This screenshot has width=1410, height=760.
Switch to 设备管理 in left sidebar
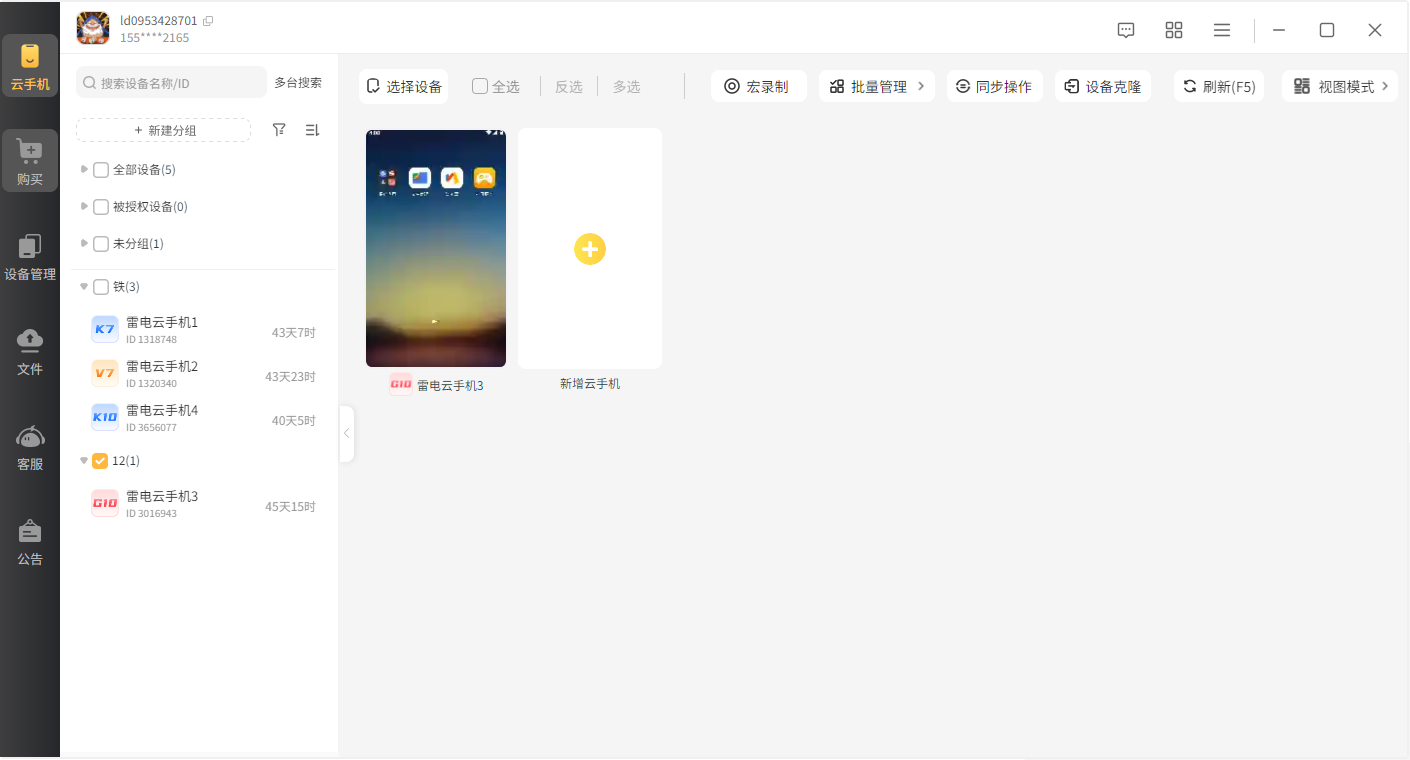pos(30,258)
